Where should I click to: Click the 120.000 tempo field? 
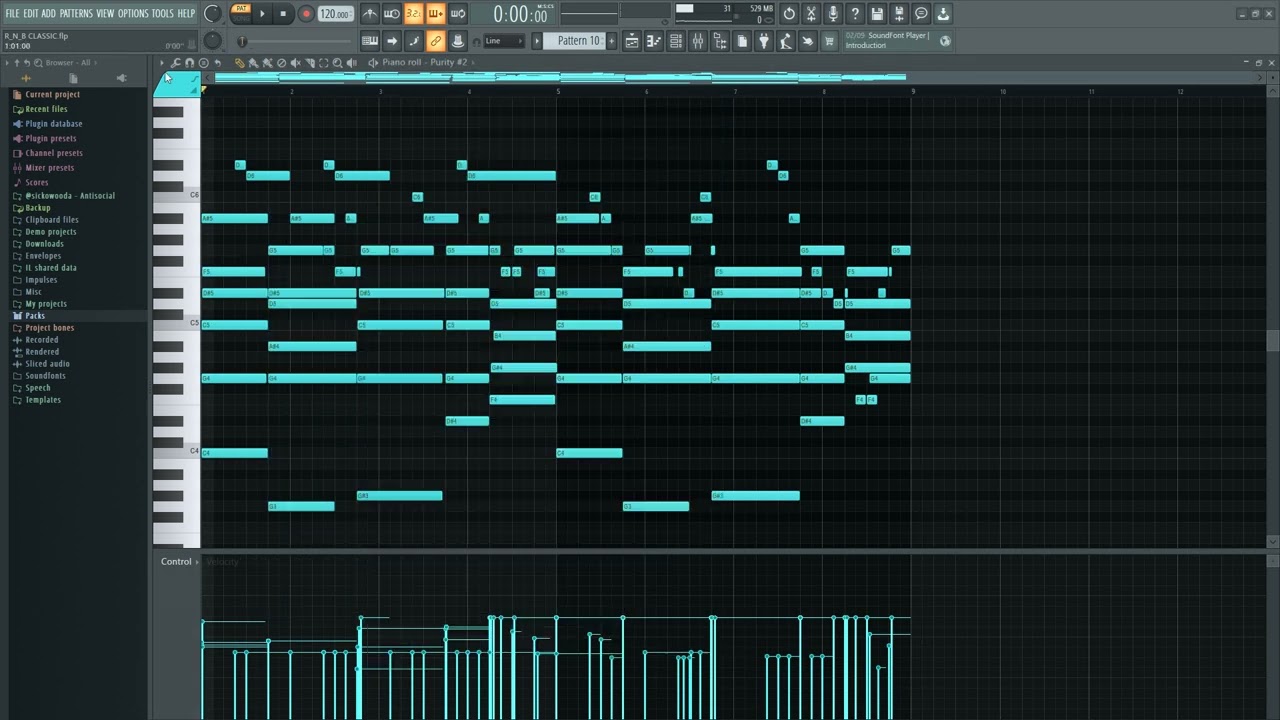click(335, 14)
